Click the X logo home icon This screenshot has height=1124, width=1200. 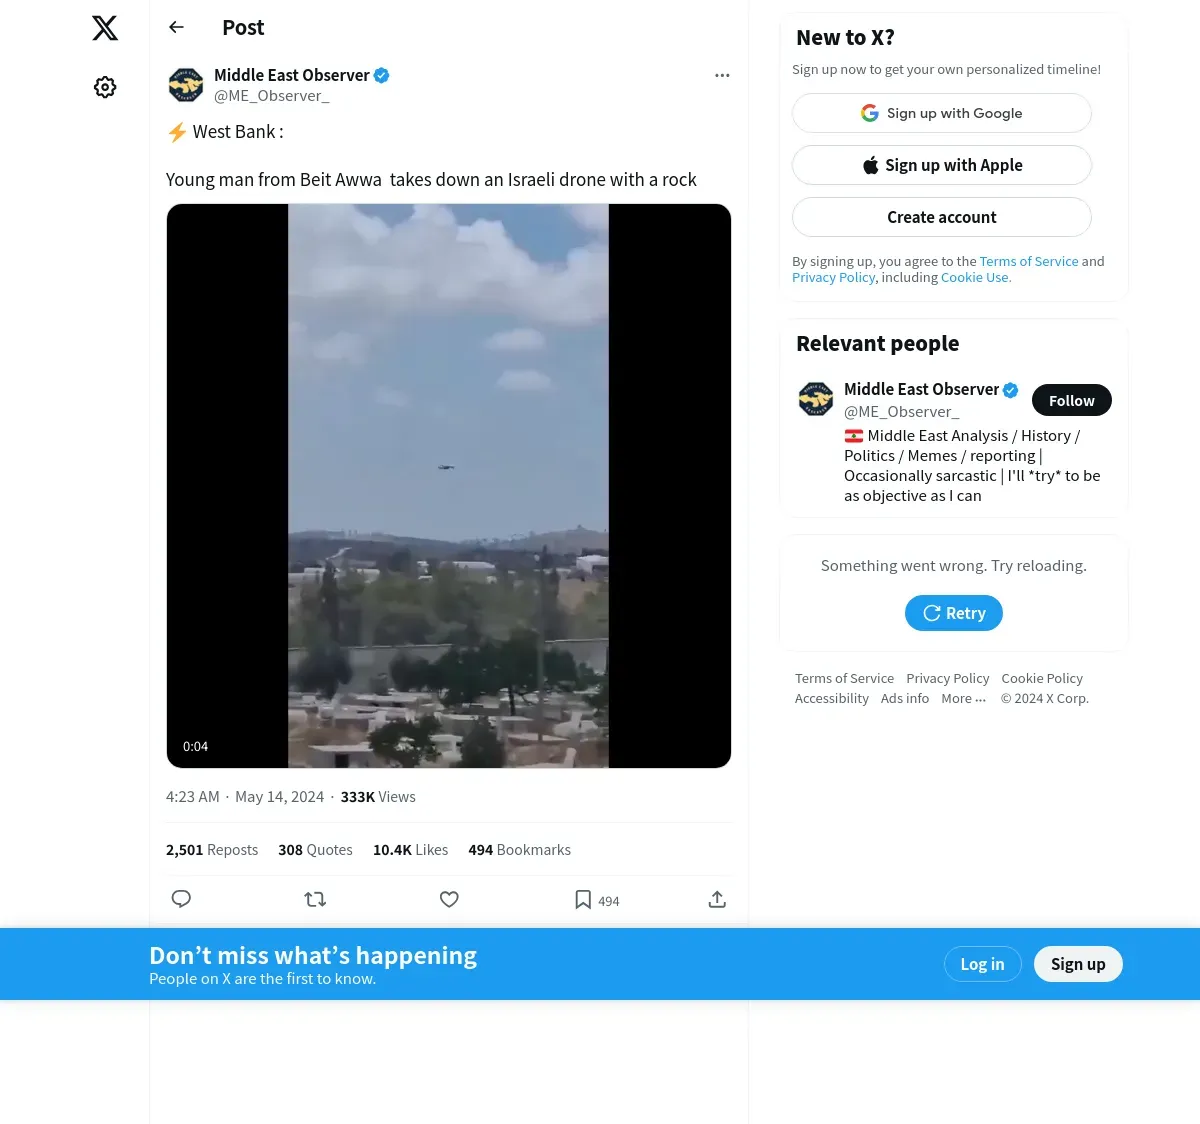(x=105, y=28)
